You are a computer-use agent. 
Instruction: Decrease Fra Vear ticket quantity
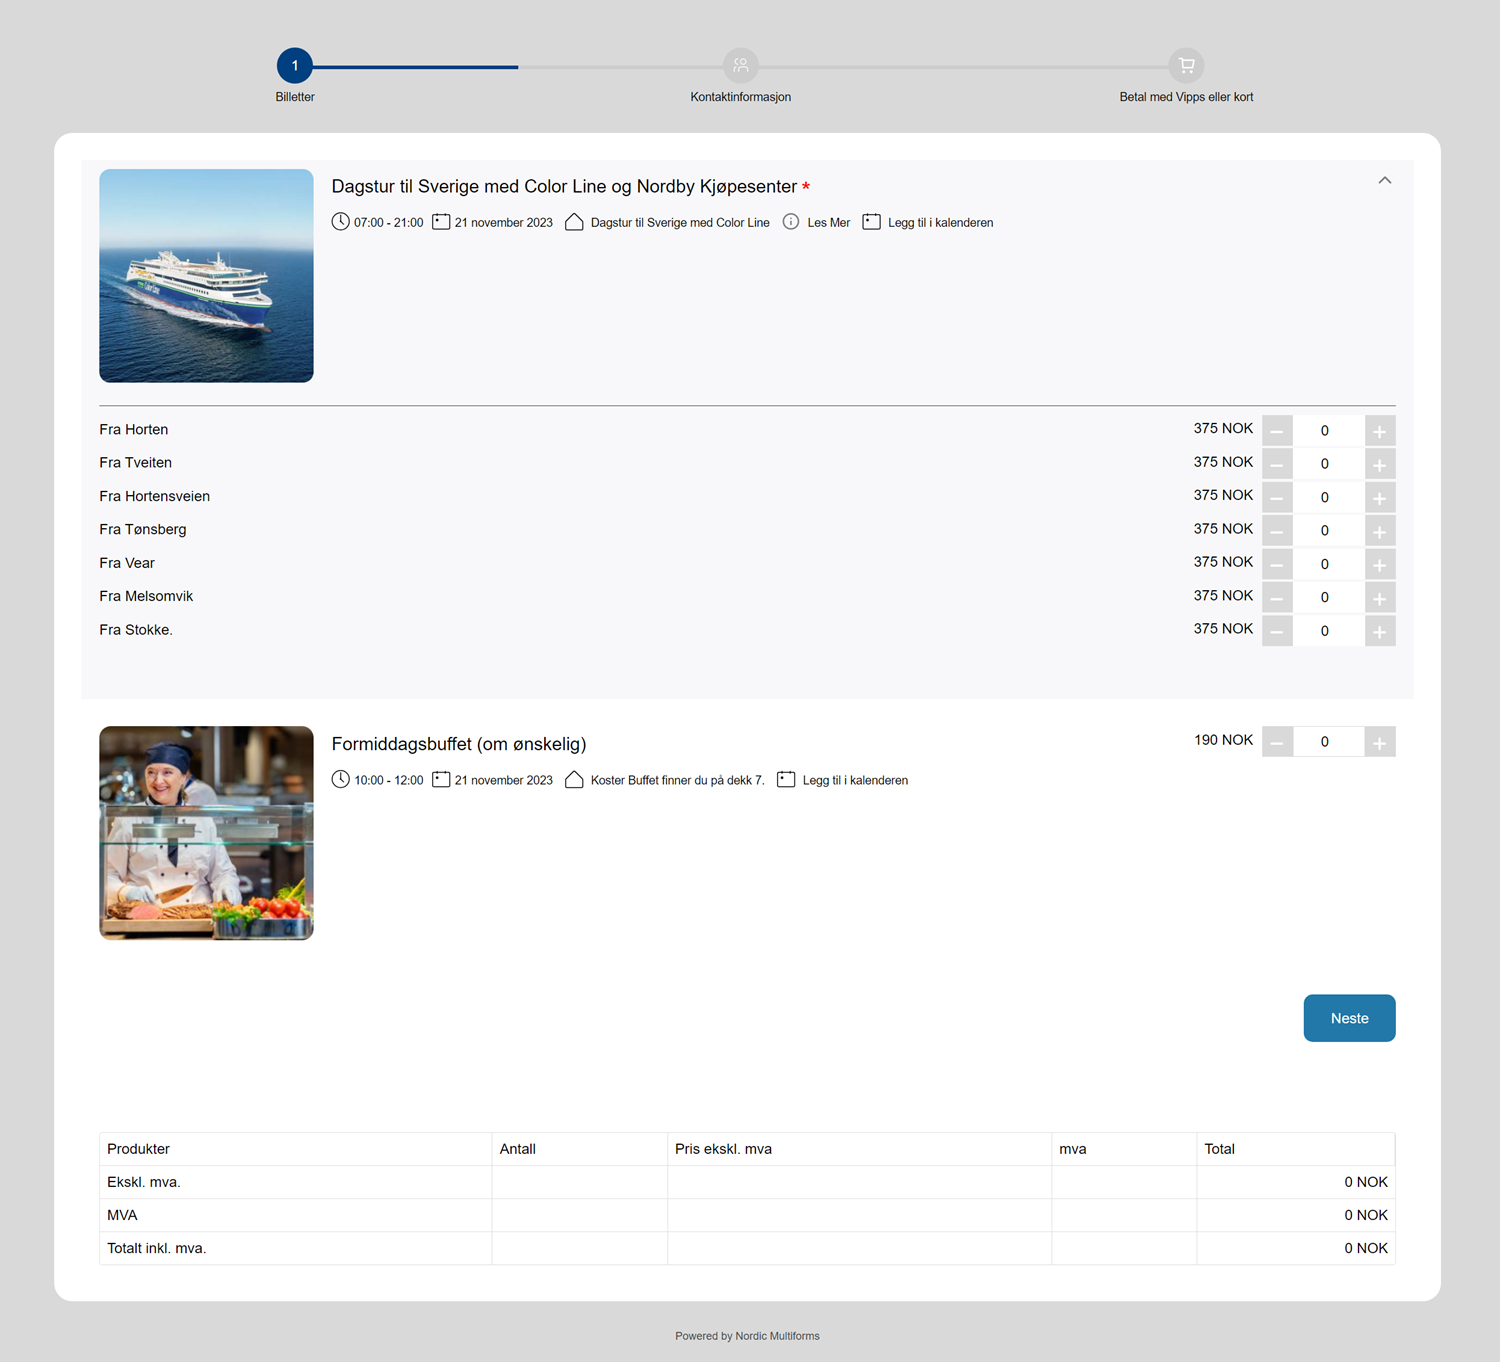tap(1277, 565)
